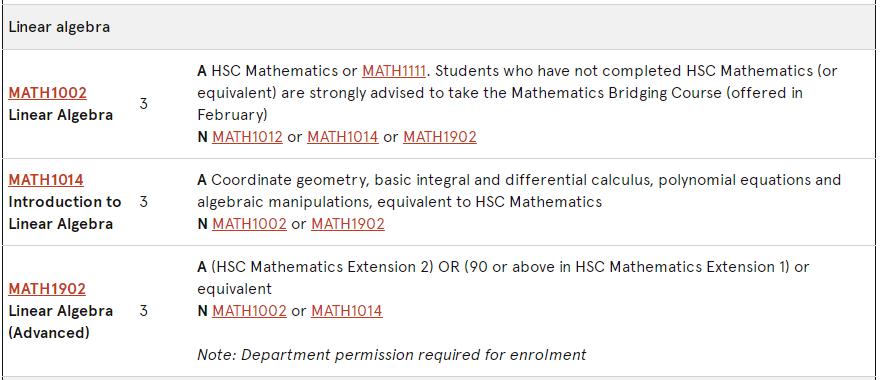880x380 pixels.
Task: Click MATH1002 in the Linear Algebra (Advanced) N list
Action: click(249, 310)
